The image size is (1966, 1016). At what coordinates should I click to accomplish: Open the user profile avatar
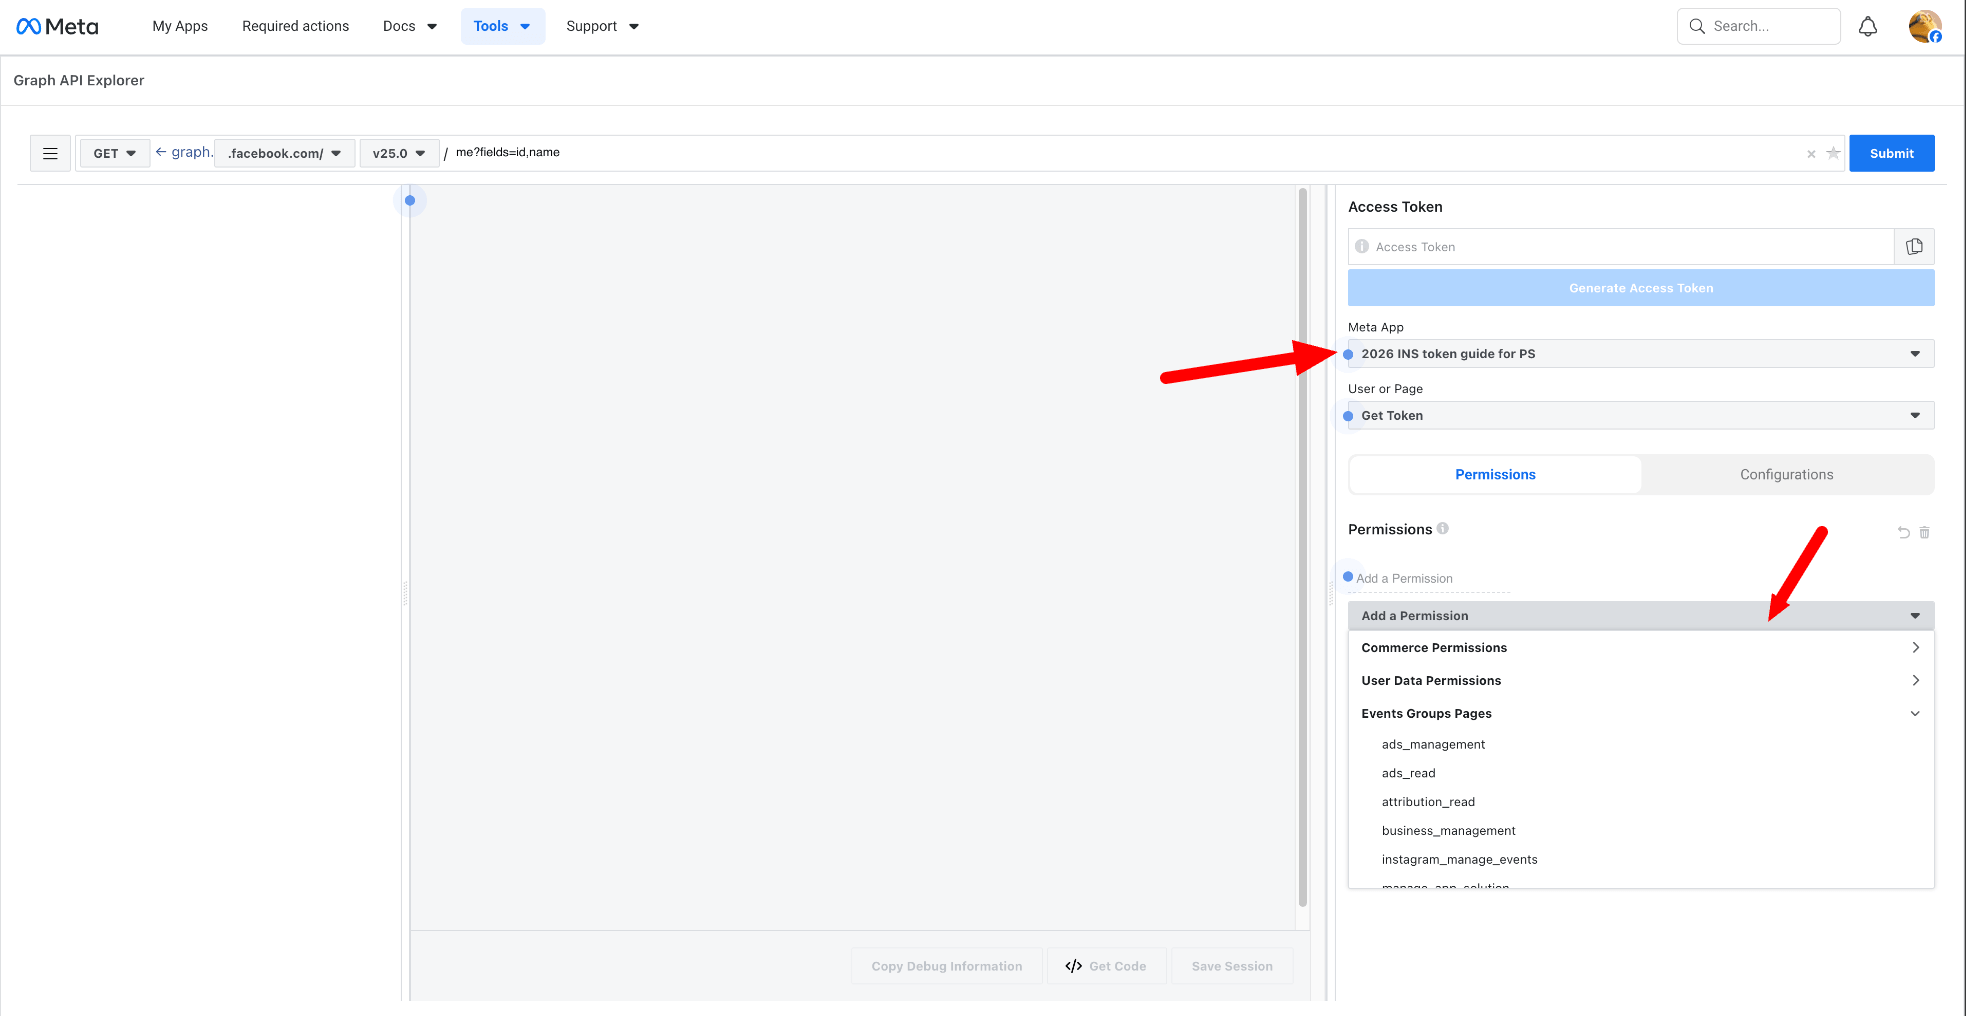1924,27
